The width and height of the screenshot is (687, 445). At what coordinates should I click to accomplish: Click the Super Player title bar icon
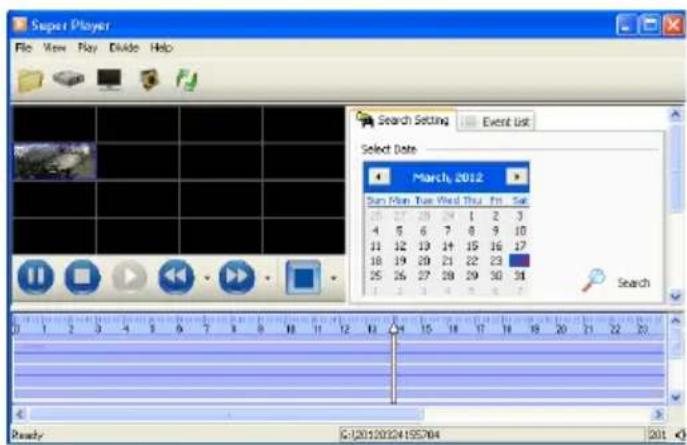[20, 25]
